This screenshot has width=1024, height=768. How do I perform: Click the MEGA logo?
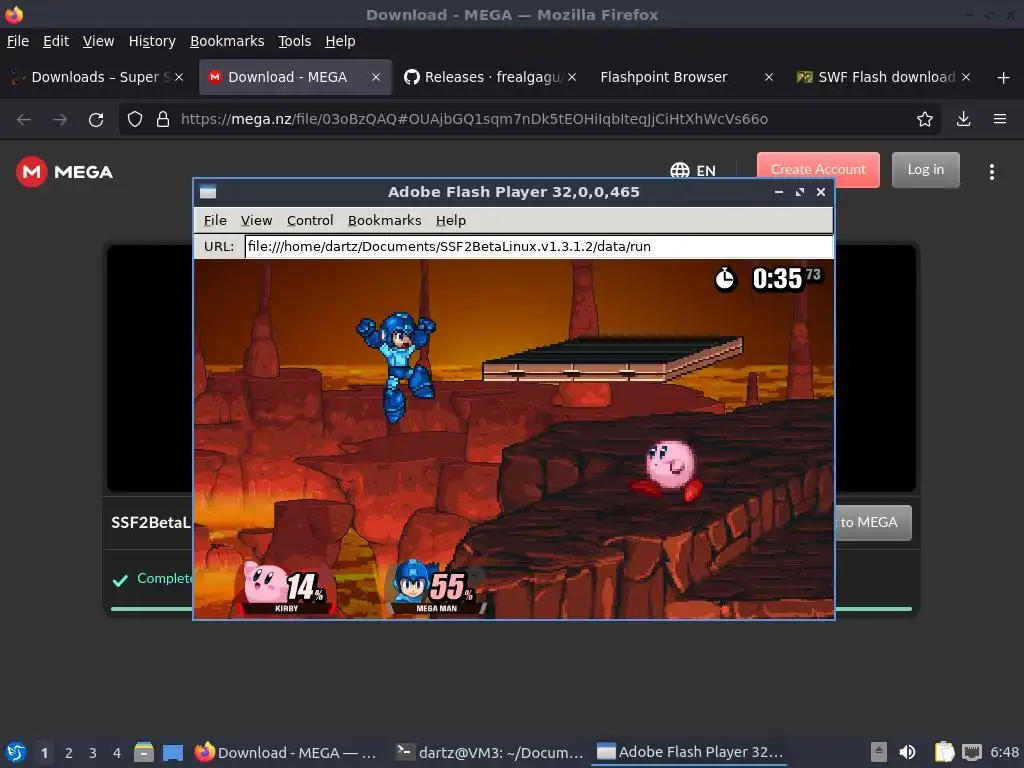[x=64, y=172]
